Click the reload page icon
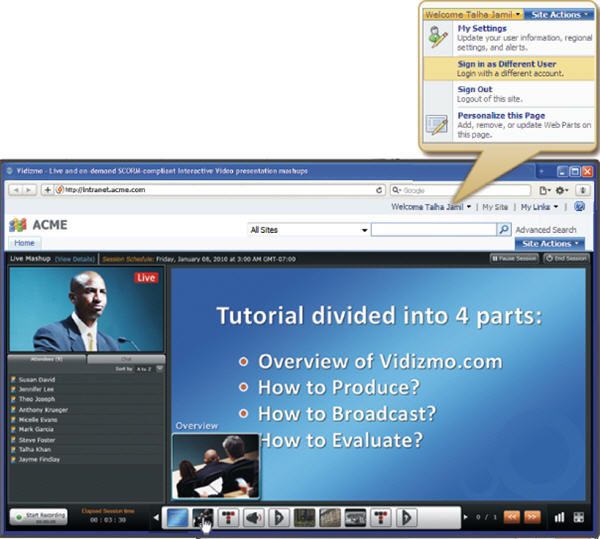 coord(379,190)
